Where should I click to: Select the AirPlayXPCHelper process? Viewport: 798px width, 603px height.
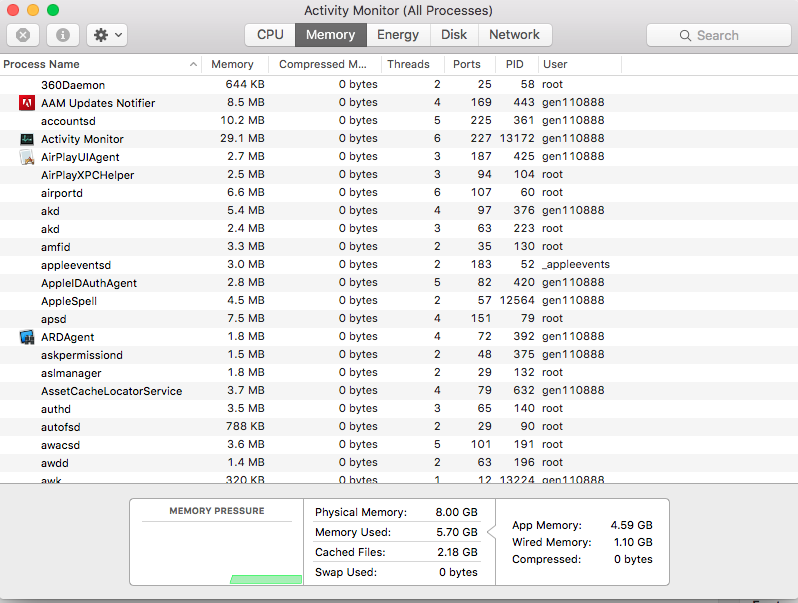[399, 175]
